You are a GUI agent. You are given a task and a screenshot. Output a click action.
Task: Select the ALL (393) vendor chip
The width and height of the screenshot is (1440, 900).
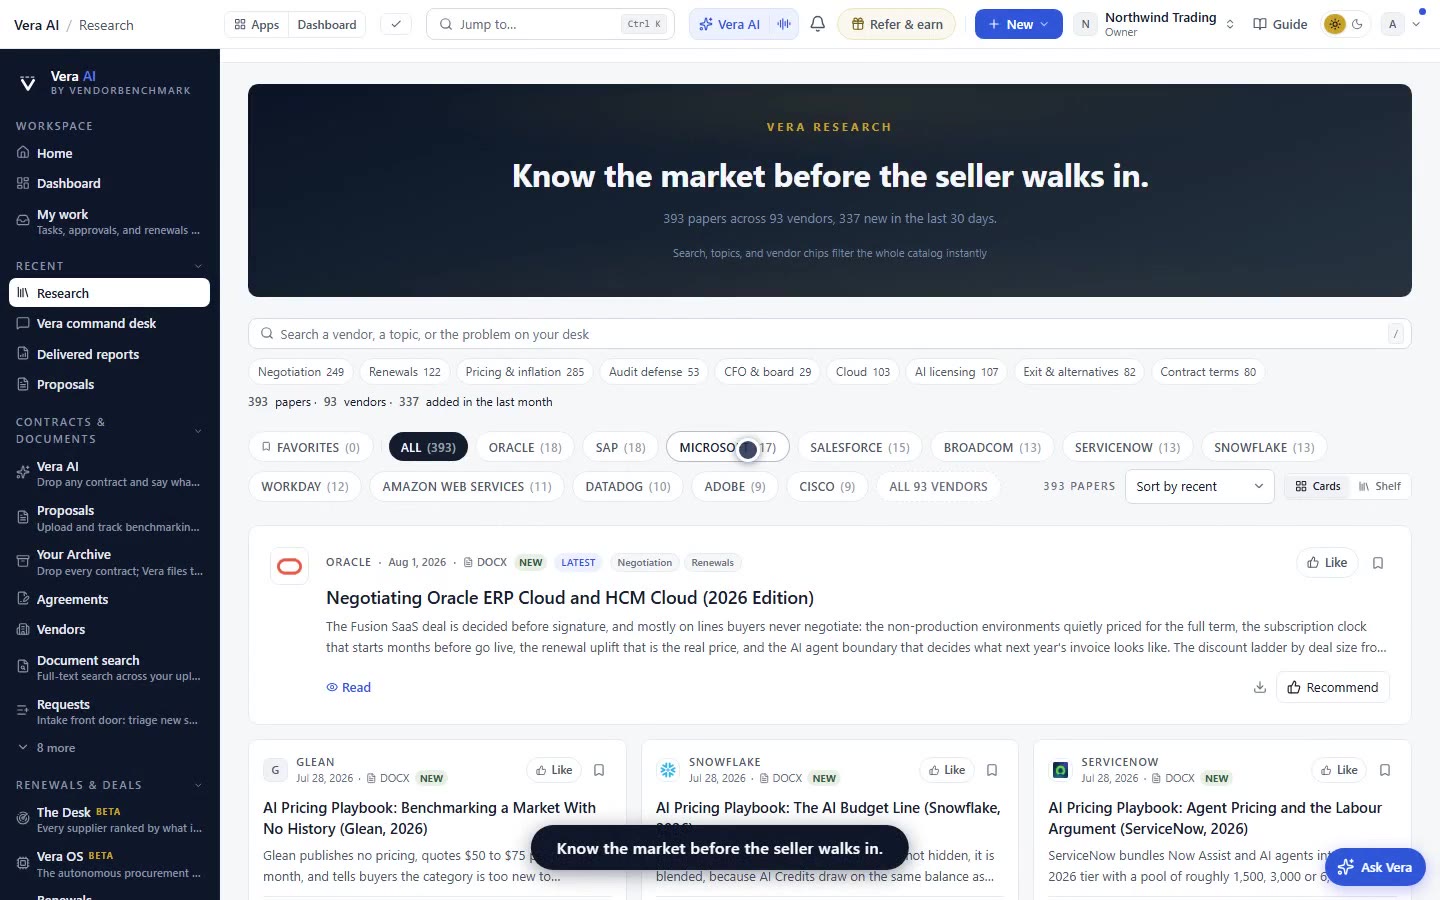pyautogui.click(x=428, y=447)
